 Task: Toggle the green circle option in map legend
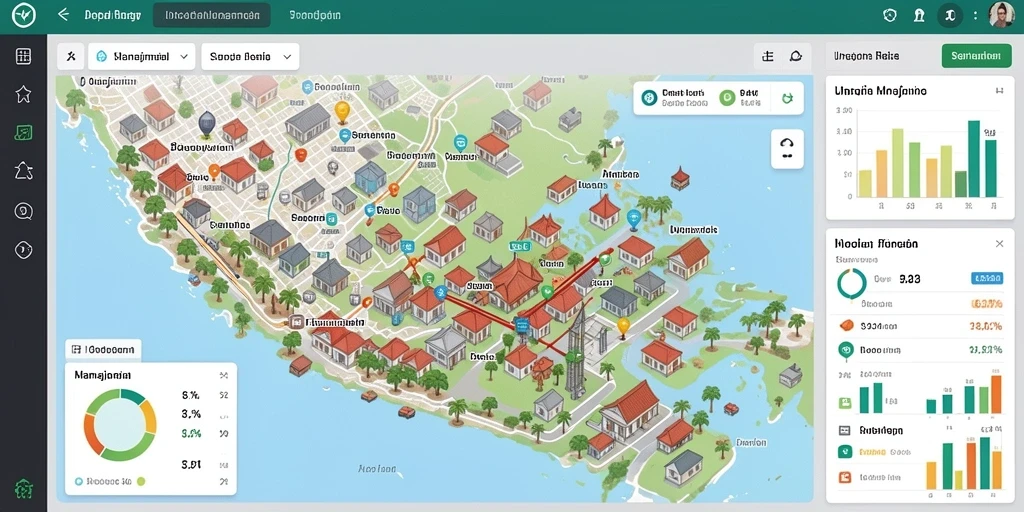pyautogui.click(x=726, y=98)
